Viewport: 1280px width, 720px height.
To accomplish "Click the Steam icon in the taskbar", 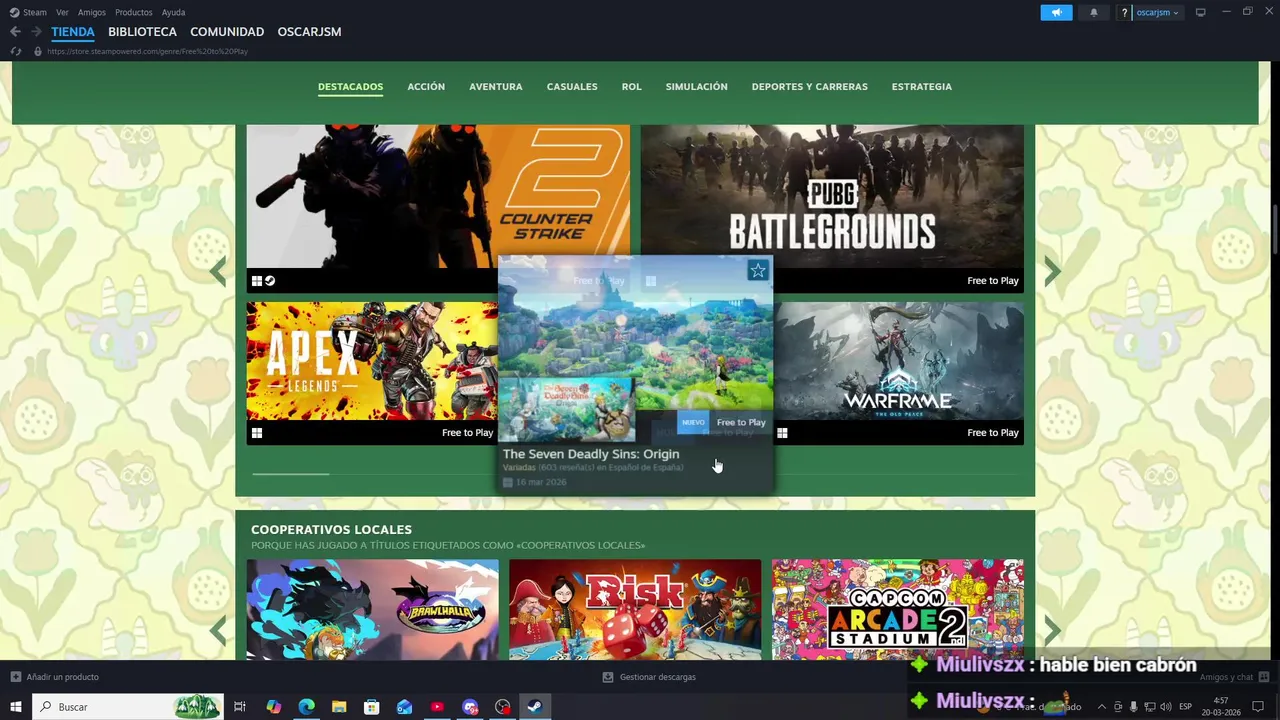I will (535, 707).
